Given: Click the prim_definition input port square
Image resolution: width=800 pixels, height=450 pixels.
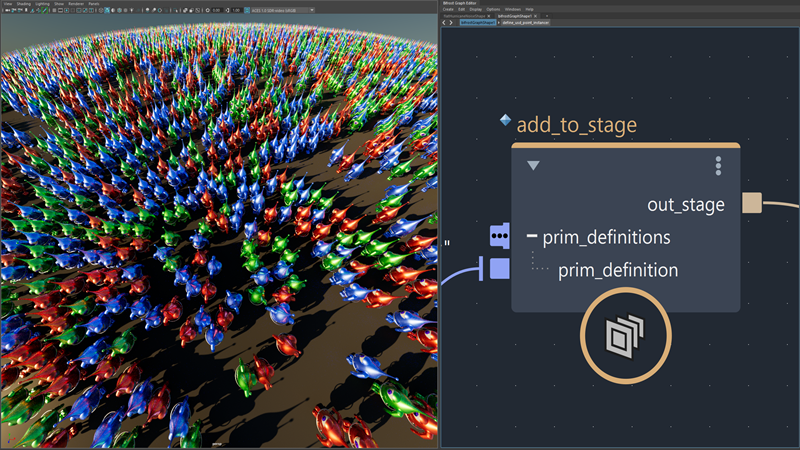Looking at the screenshot, I should coord(499,269).
